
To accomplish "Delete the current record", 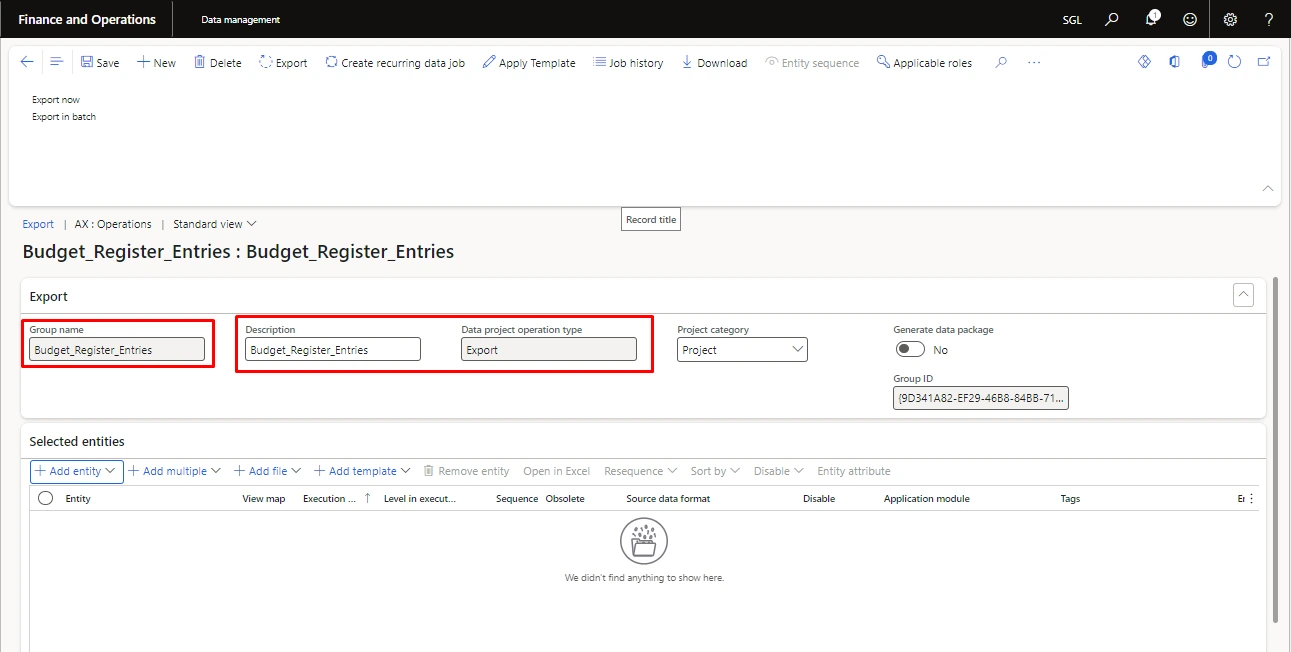I will (x=217, y=62).
